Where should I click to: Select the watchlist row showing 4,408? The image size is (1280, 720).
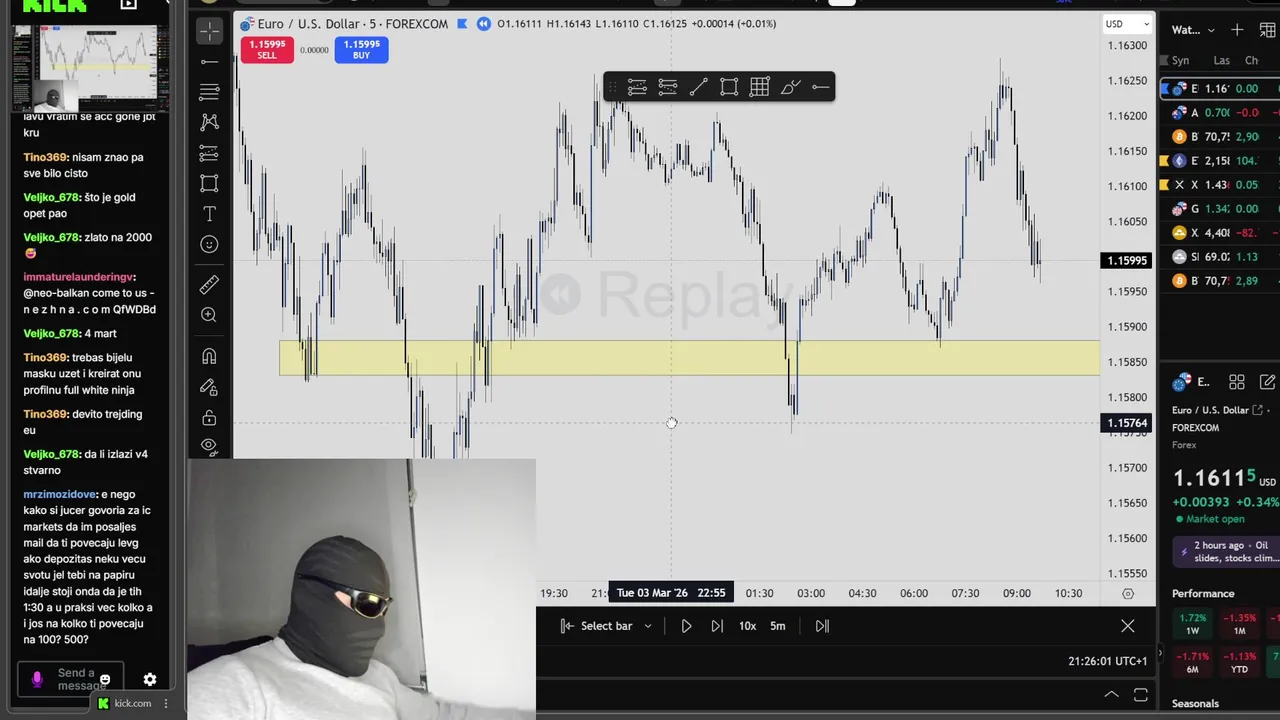1220,233
